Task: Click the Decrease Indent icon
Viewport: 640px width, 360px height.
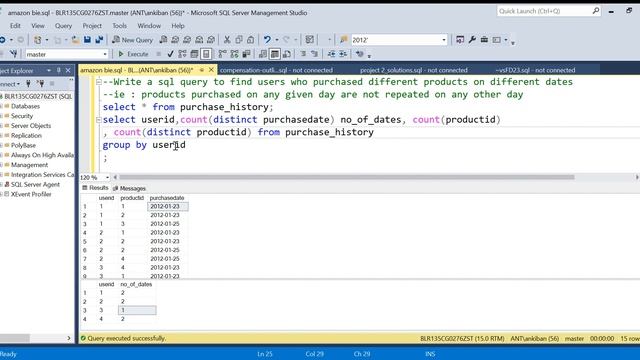Action: pyautogui.click(x=331, y=54)
